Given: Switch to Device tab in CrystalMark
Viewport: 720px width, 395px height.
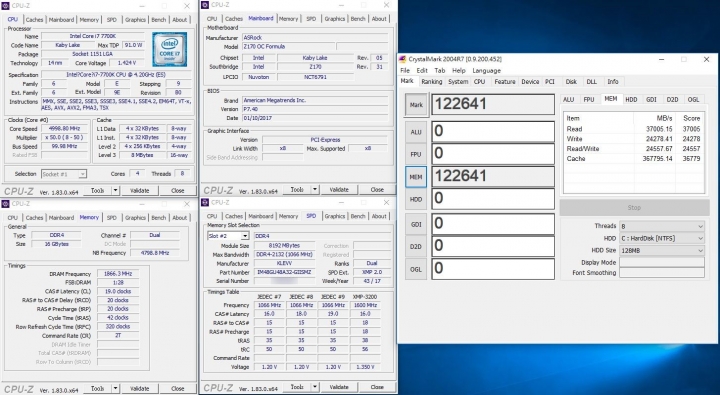Looking at the screenshot, I should coord(530,82).
